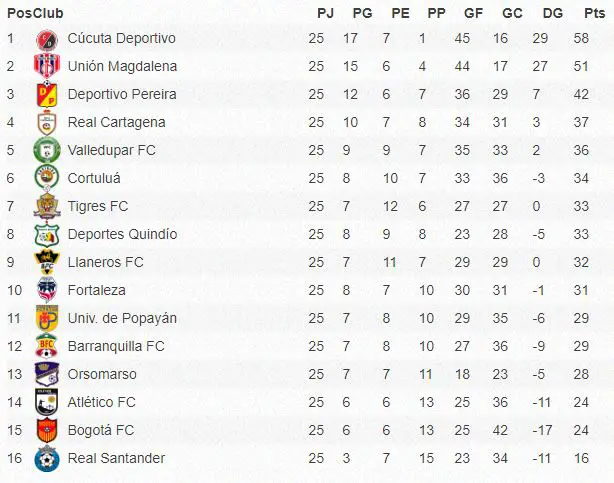Click the Llaneros FC club crest
The image size is (614, 483).
coord(47,262)
